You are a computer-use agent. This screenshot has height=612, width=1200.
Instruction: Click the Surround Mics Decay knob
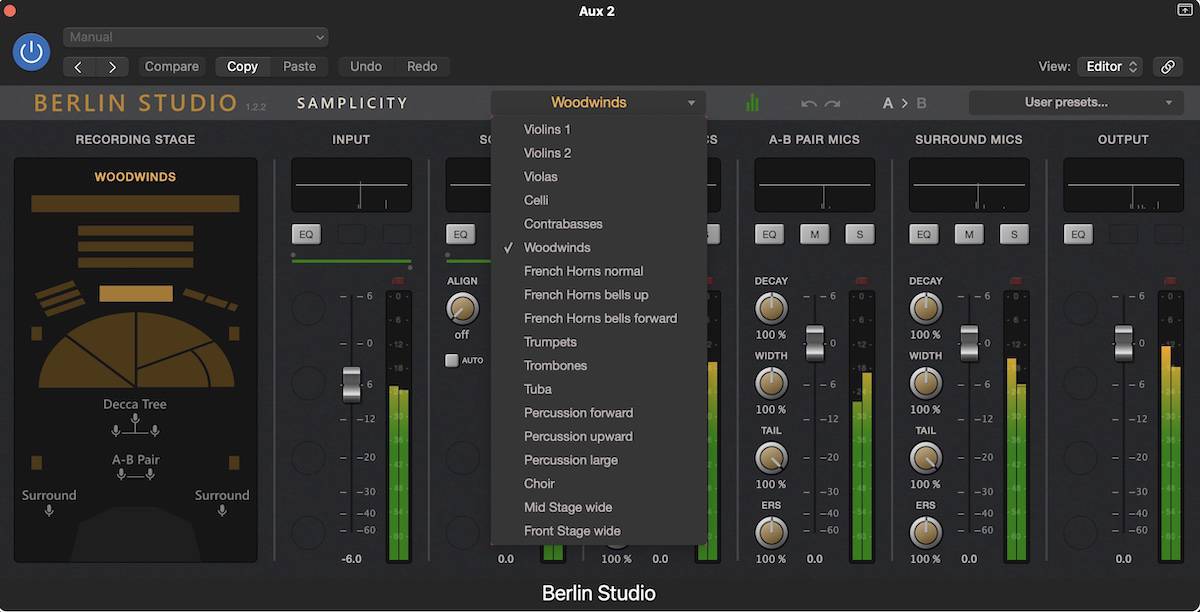[926, 308]
